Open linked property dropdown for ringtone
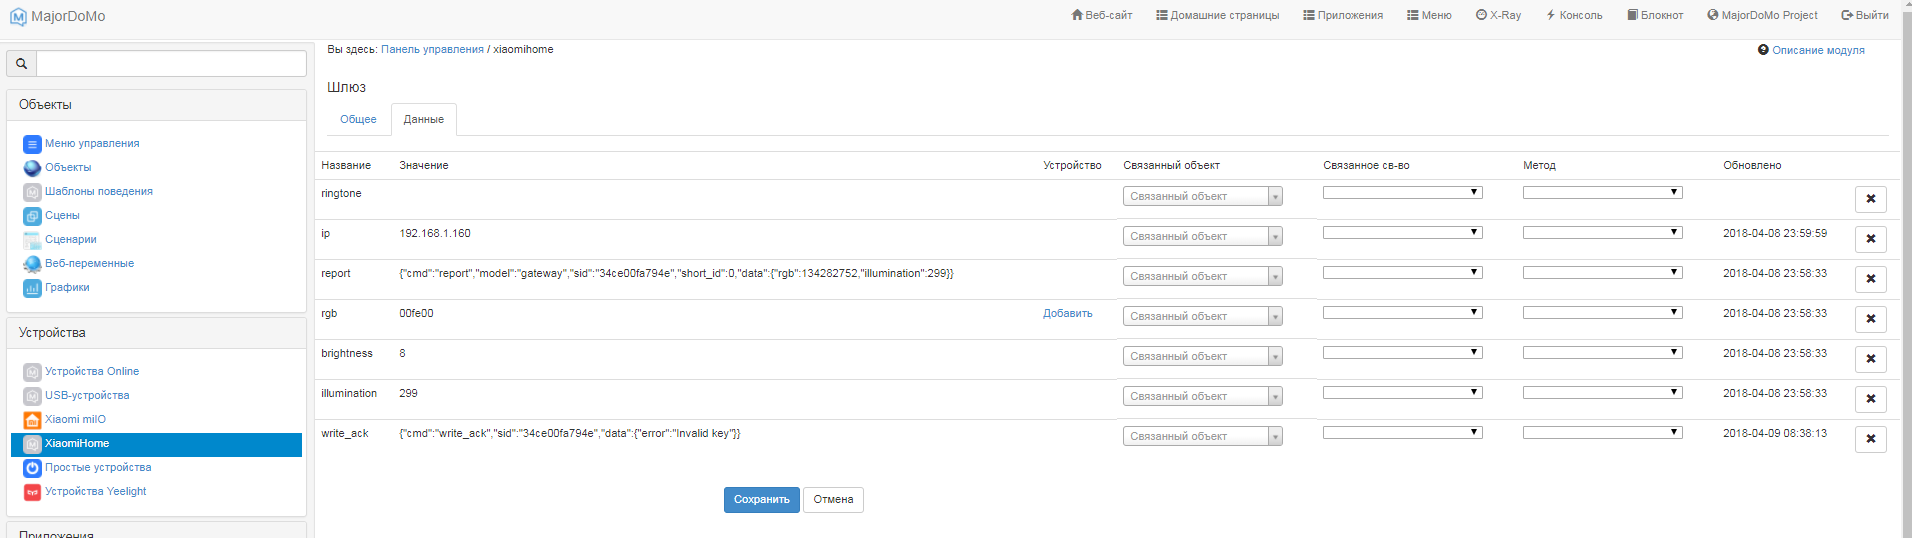 click(x=1402, y=192)
